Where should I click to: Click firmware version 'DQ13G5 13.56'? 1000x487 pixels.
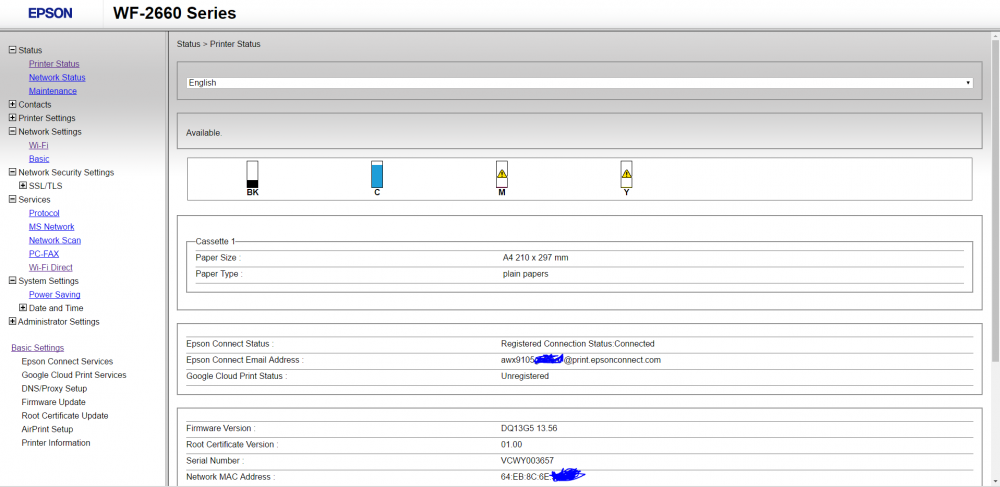click(529, 428)
